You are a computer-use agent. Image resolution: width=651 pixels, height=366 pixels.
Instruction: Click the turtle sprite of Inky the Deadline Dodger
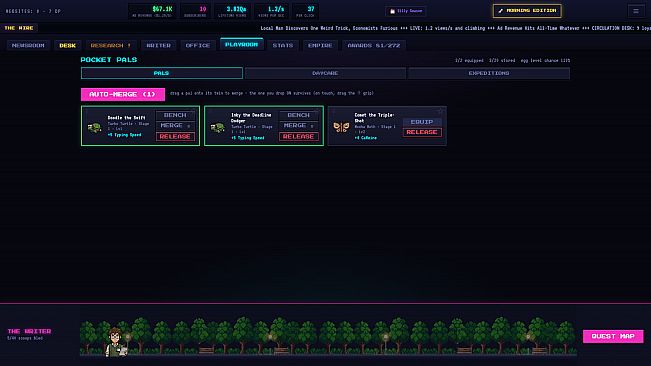pos(218,127)
